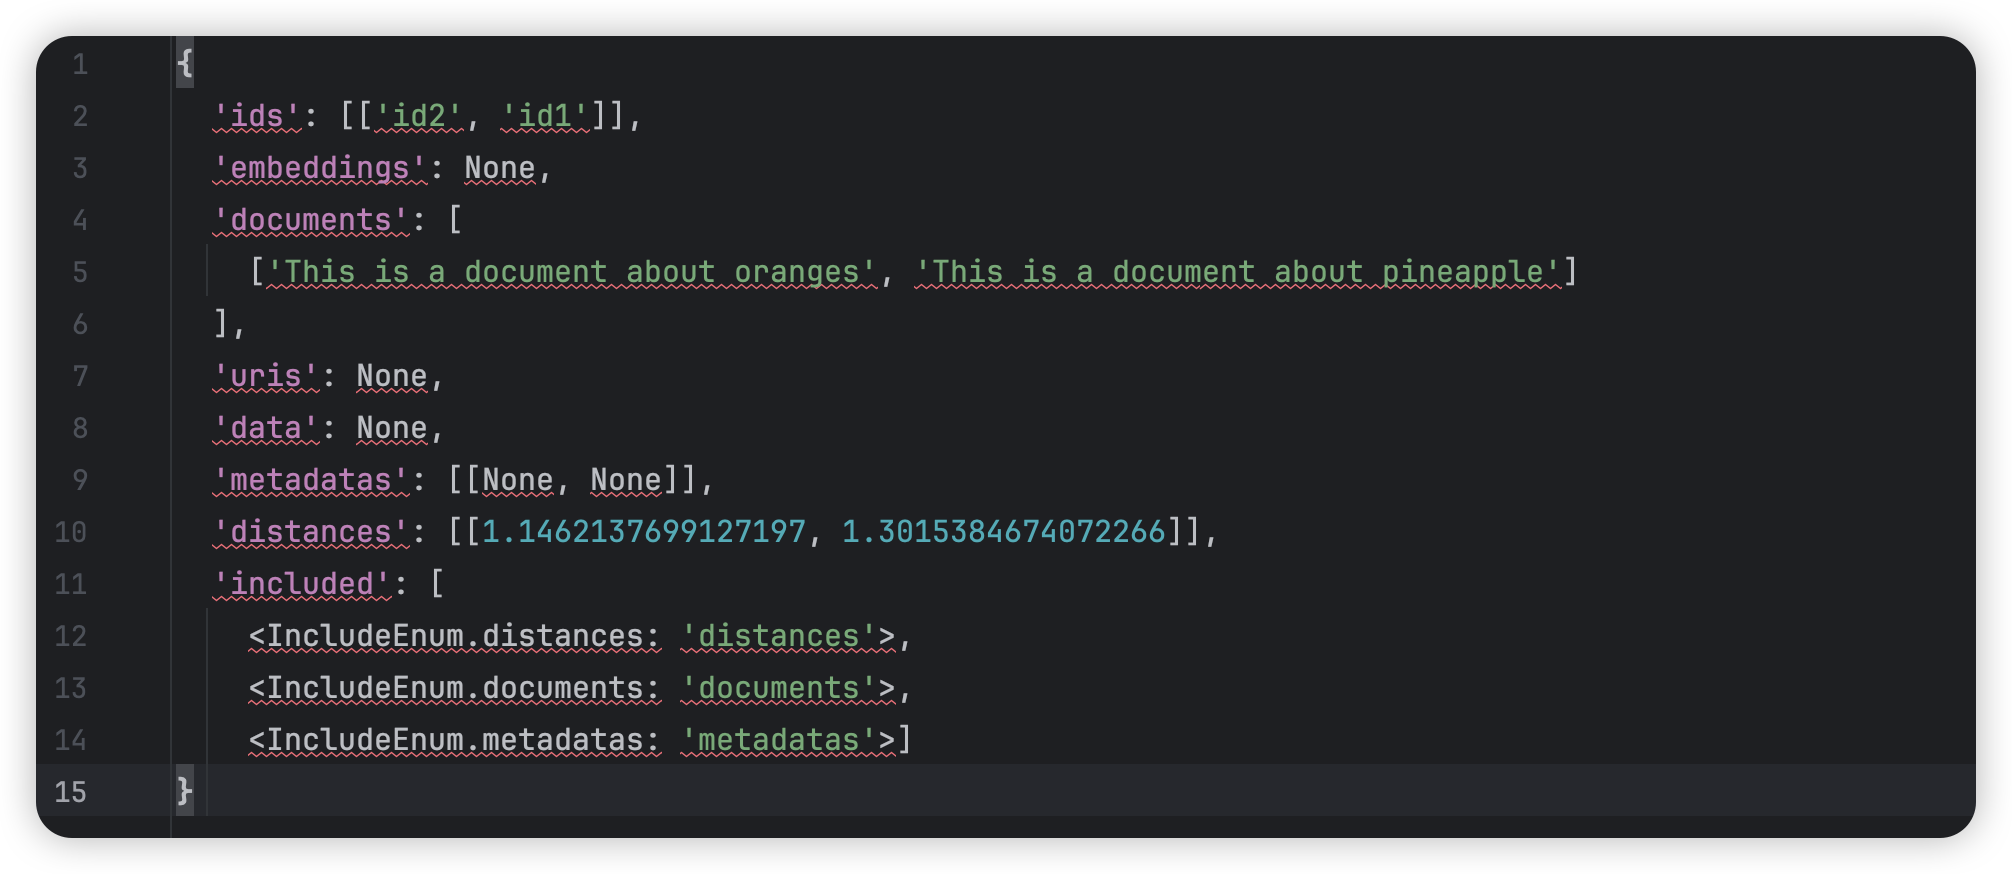The width and height of the screenshot is (2012, 874).
Task: Click line number 15 in the gutter
Action: coord(70,792)
